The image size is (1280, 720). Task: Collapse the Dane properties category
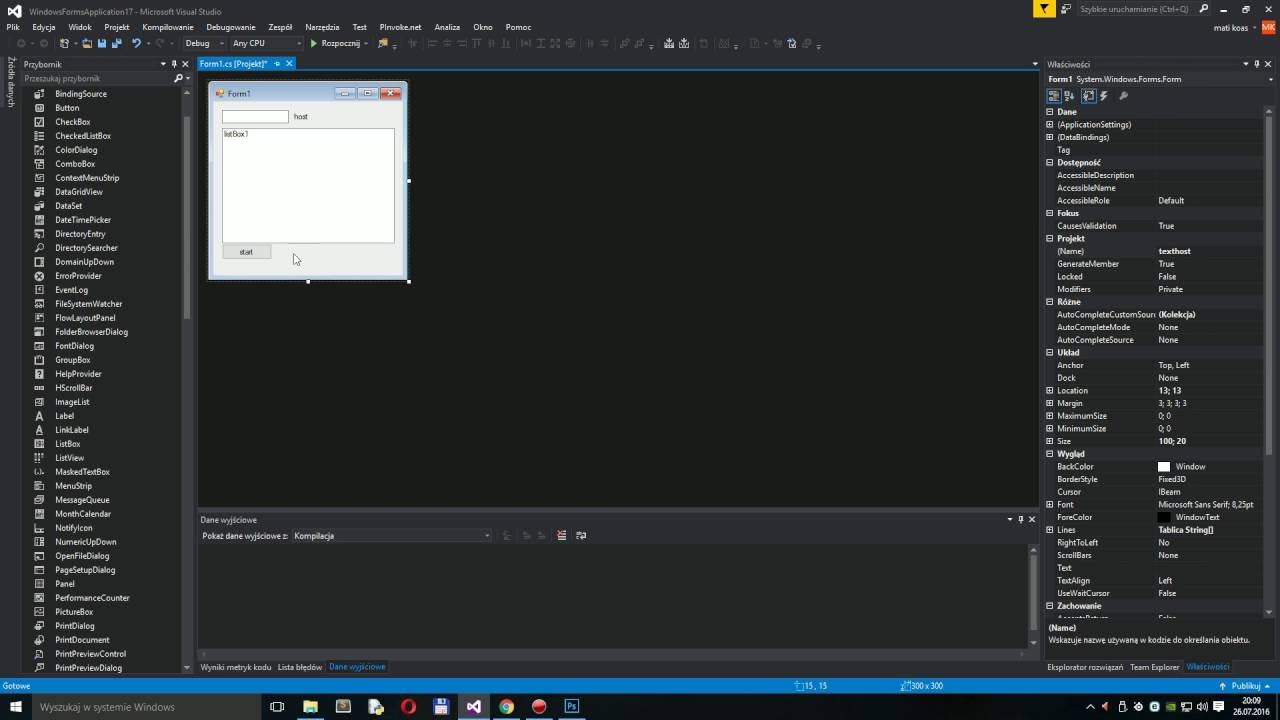(x=1050, y=112)
